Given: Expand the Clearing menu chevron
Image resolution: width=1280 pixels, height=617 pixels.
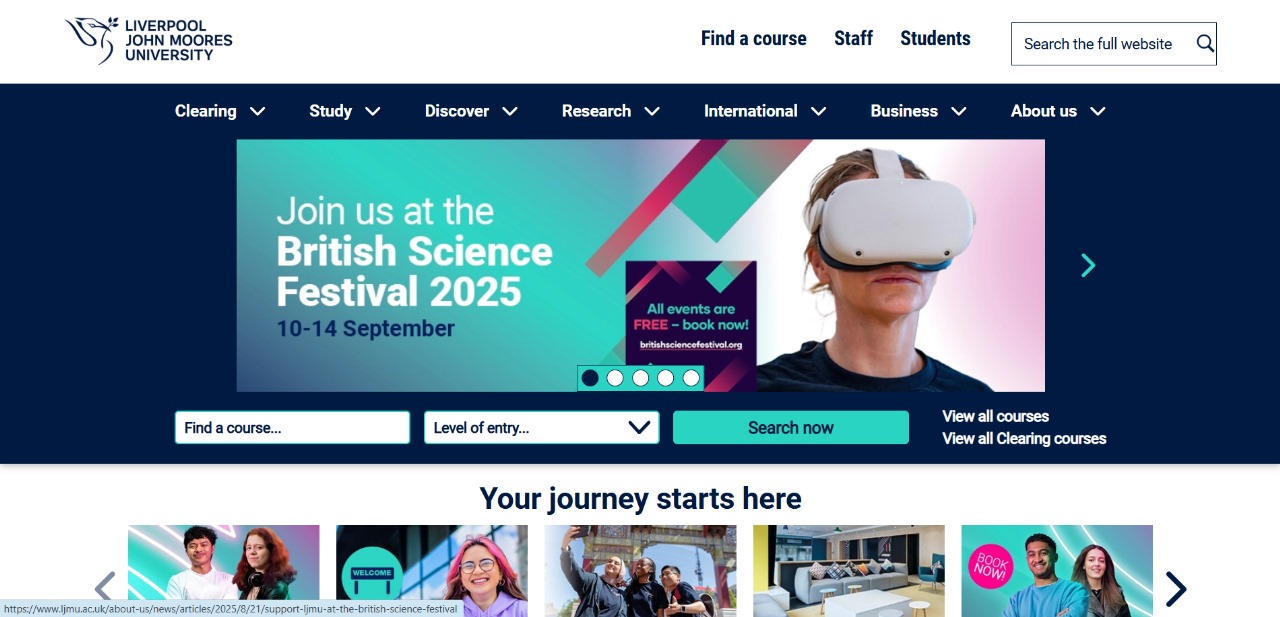Looking at the screenshot, I should [258, 111].
